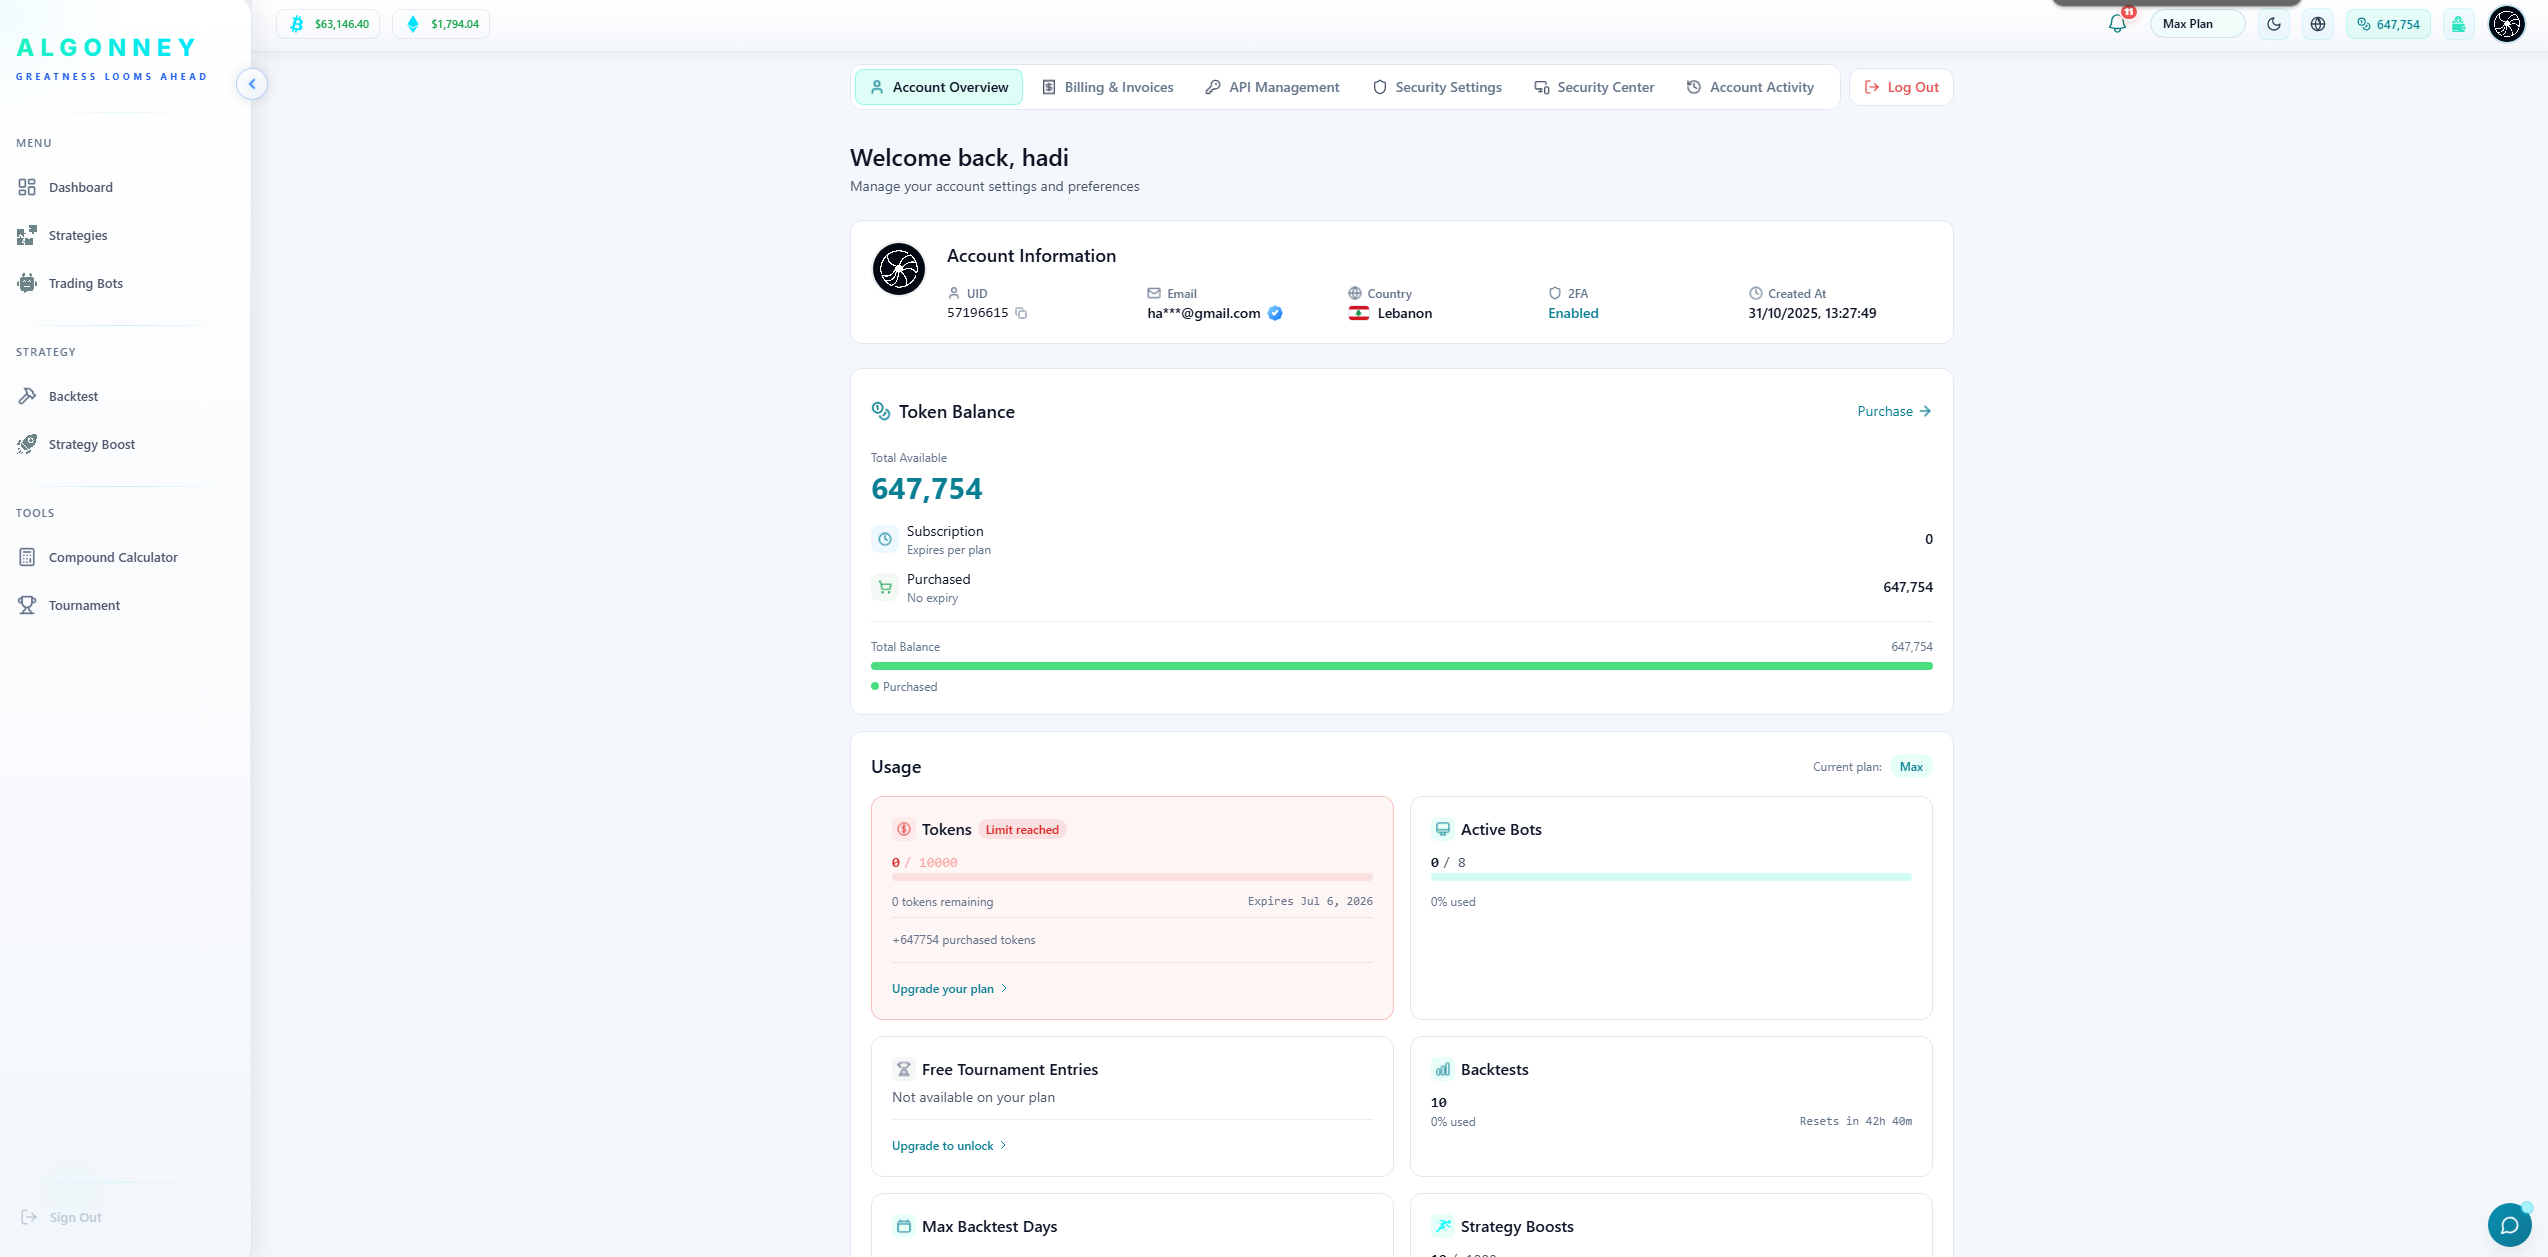Switch to Account Activity tab
This screenshot has height=1257, width=2548.
pos(1750,87)
